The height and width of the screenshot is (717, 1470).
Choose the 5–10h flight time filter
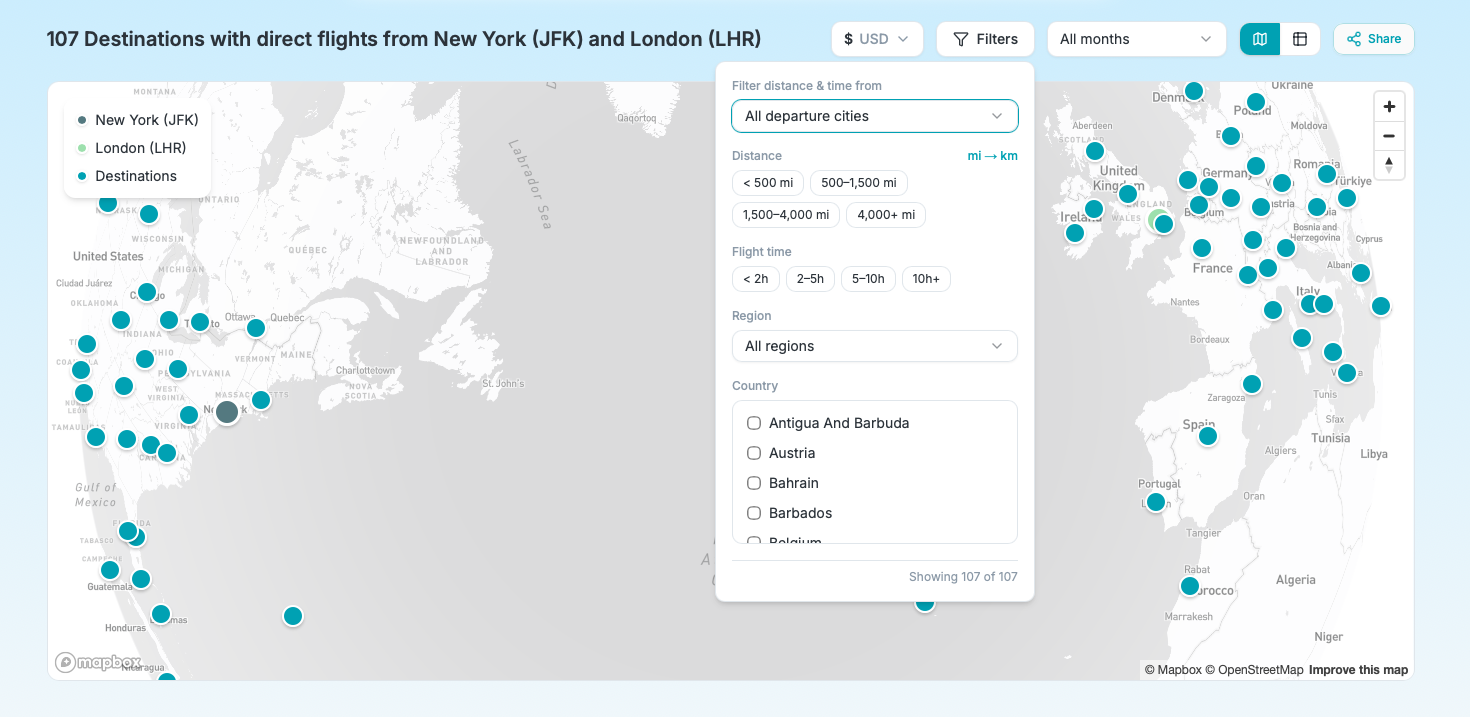(868, 279)
